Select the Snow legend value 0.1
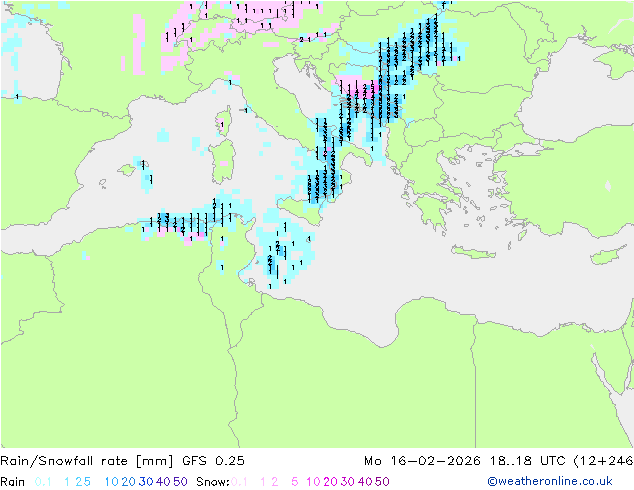 [239, 482]
